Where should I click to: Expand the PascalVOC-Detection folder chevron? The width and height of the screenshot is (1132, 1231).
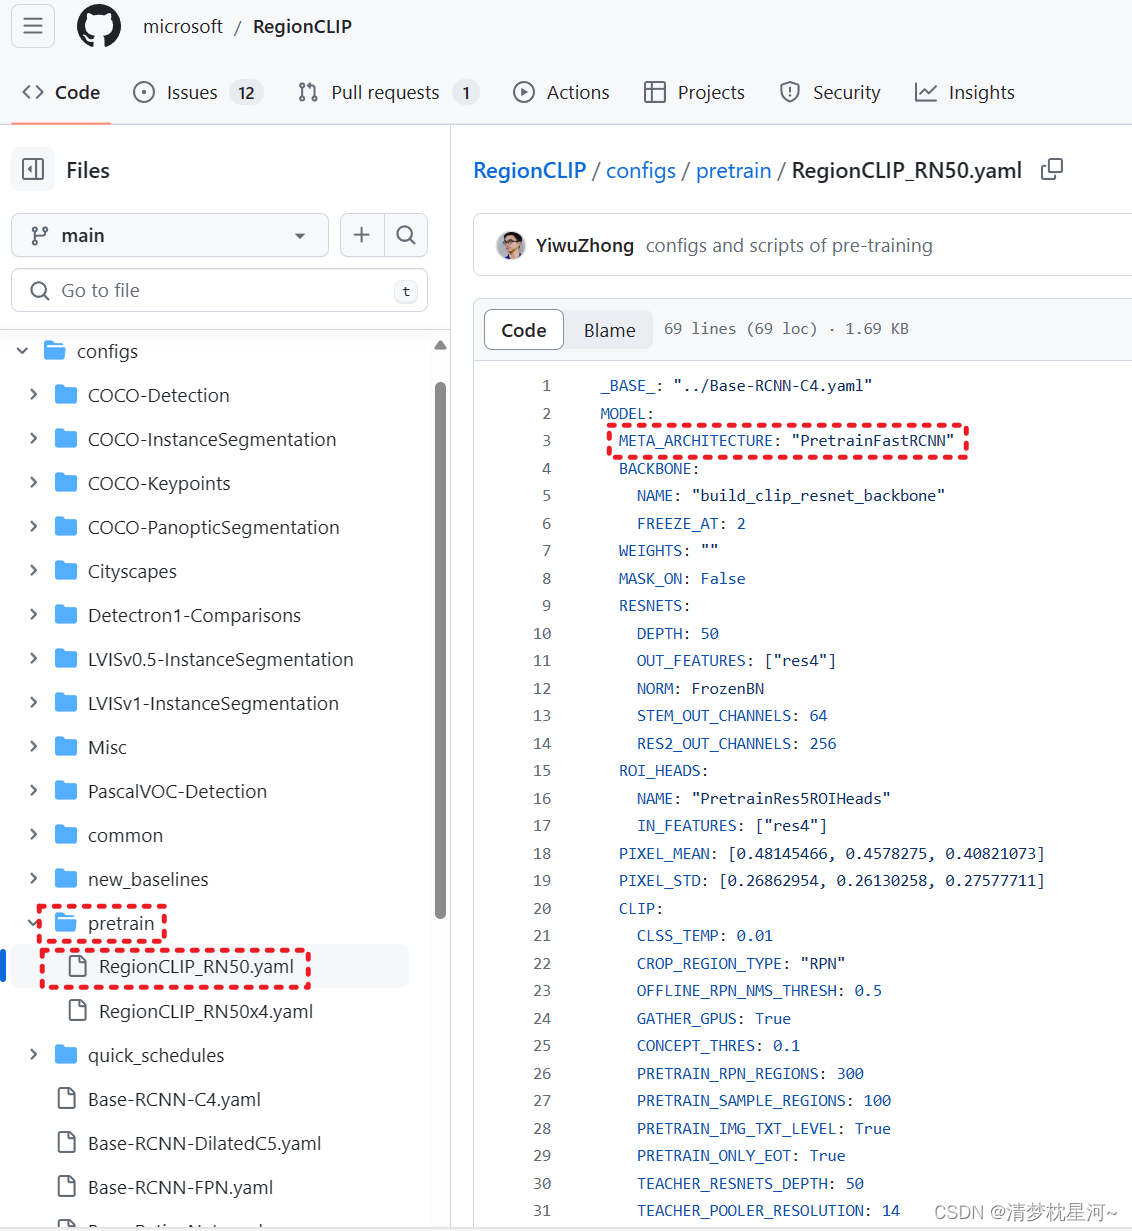tap(33, 791)
